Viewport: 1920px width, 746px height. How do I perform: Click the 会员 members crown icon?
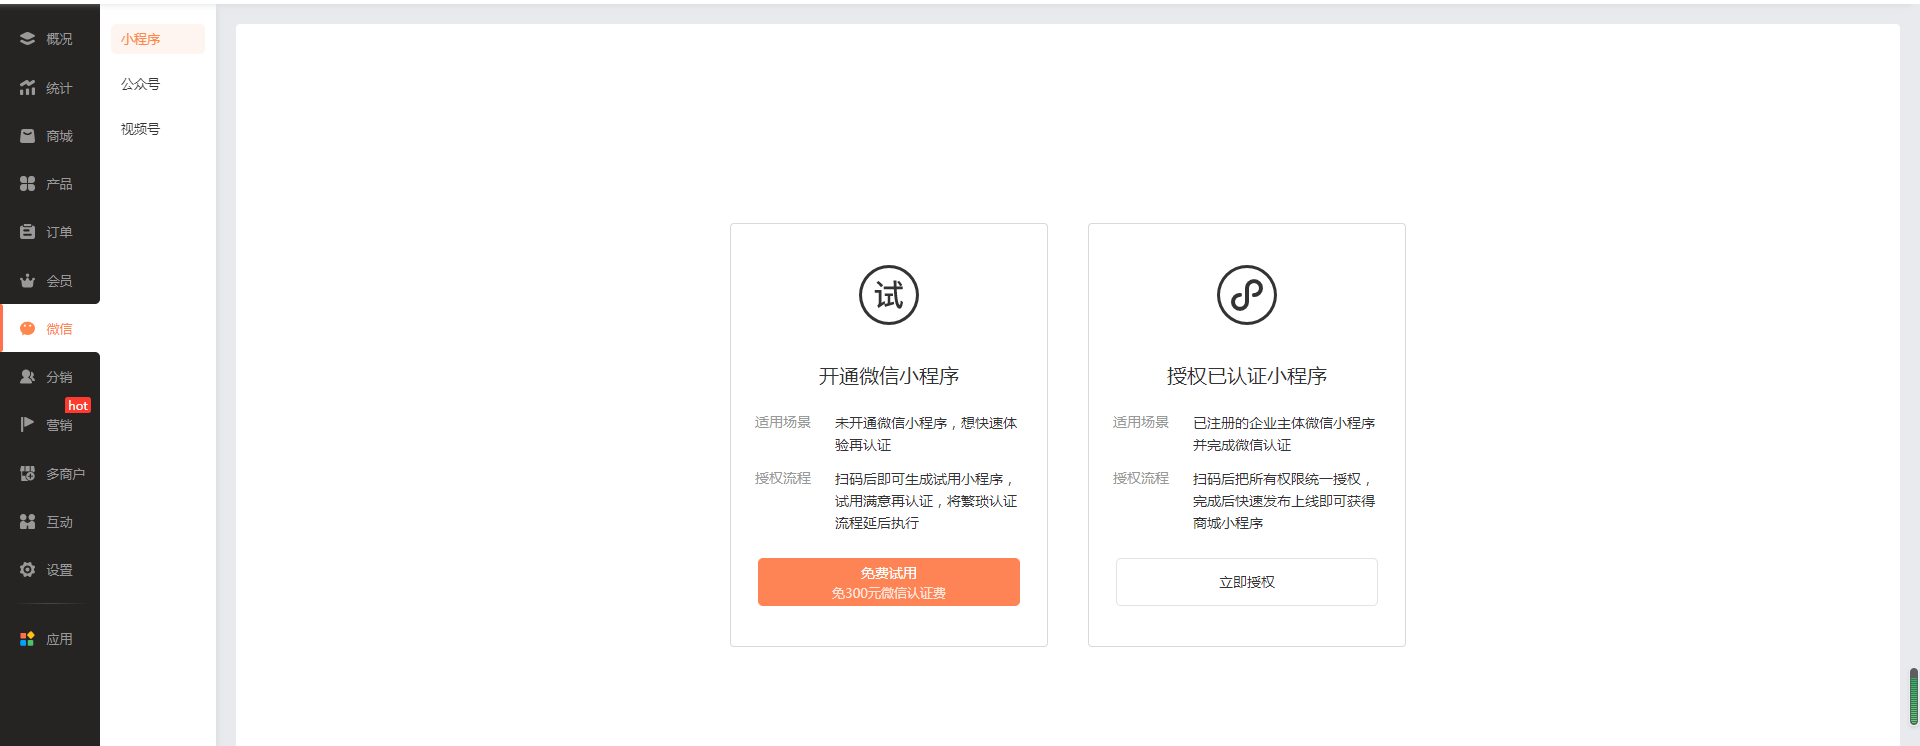[27, 281]
